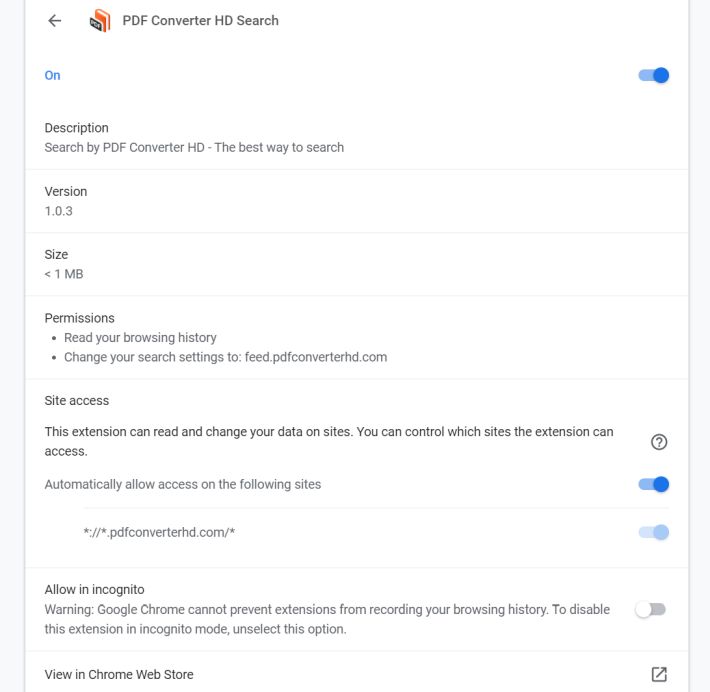The height and width of the screenshot is (692, 710).
Task: Click the blue On status label
Action: [53, 75]
